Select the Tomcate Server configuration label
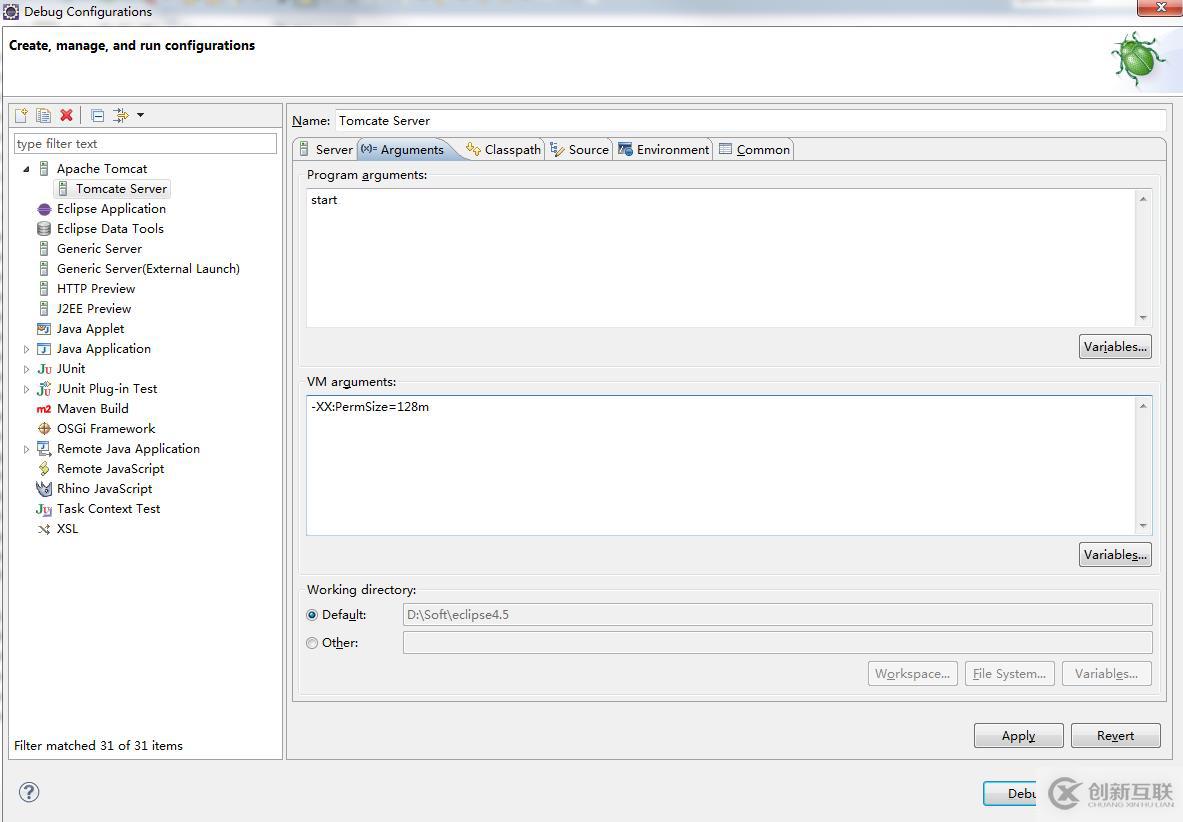Screen dimensions: 1183x822 click(x=121, y=189)
